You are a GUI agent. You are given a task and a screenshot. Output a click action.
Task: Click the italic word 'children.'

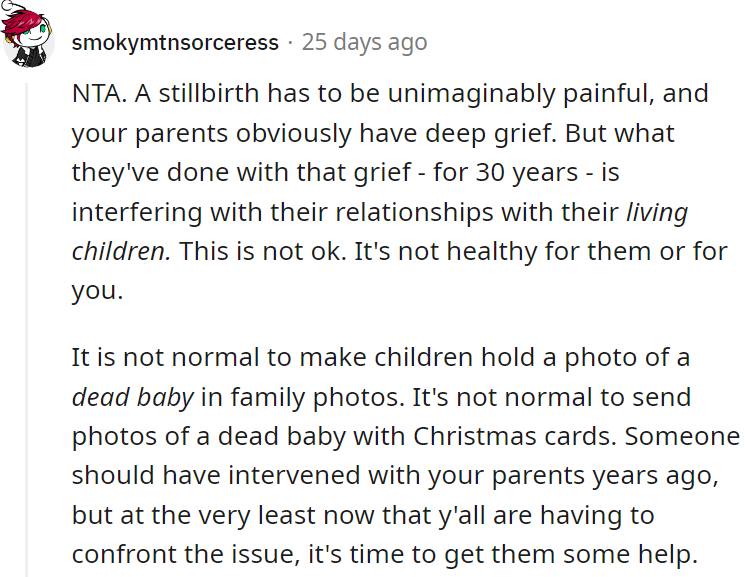[x=121, y=251]
